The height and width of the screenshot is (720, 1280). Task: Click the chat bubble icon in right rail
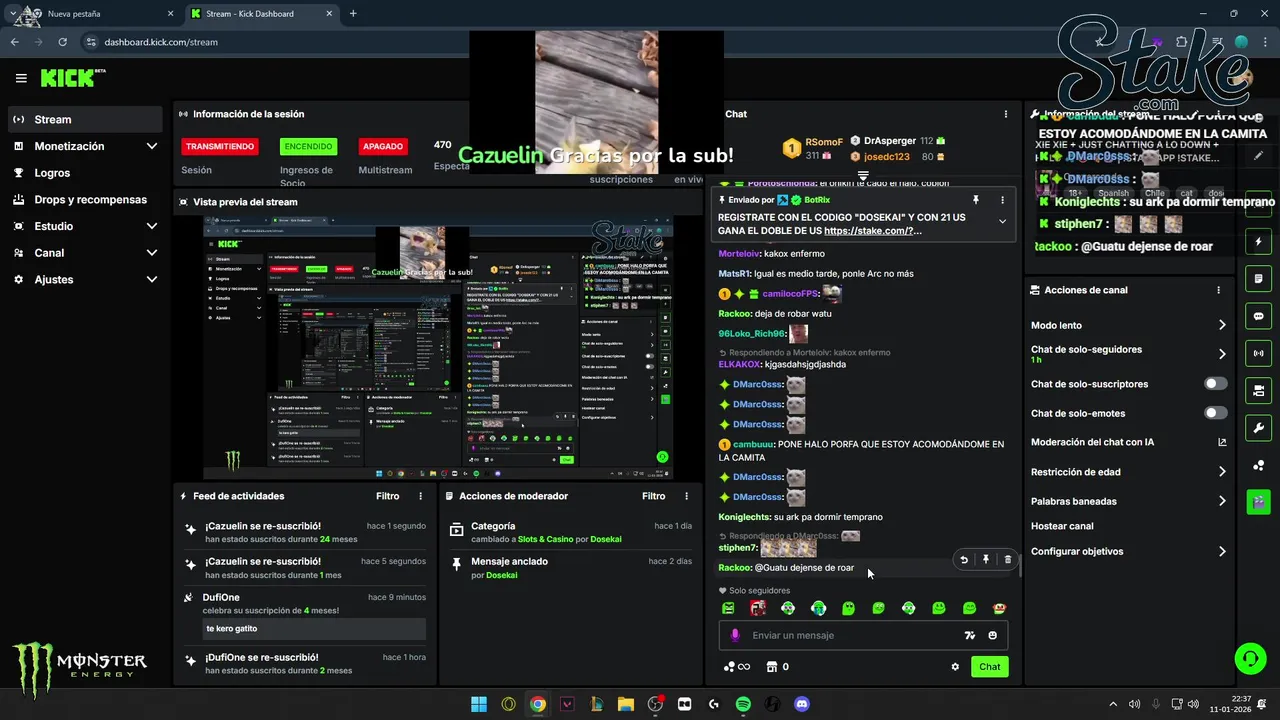(x=1258, y=316)
